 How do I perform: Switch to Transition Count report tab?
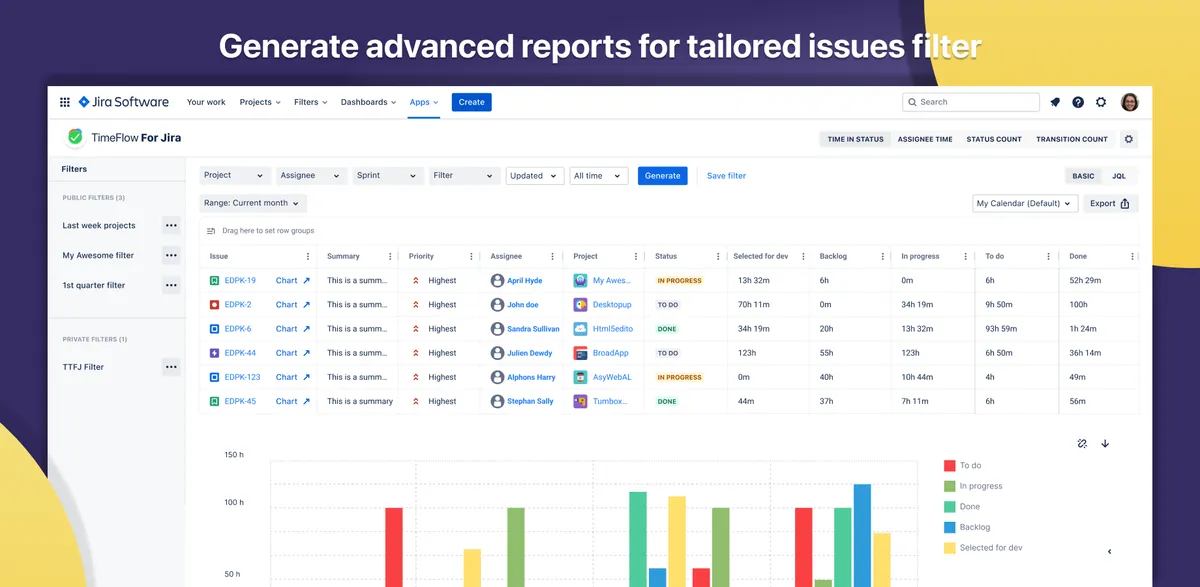(1072, 139)
